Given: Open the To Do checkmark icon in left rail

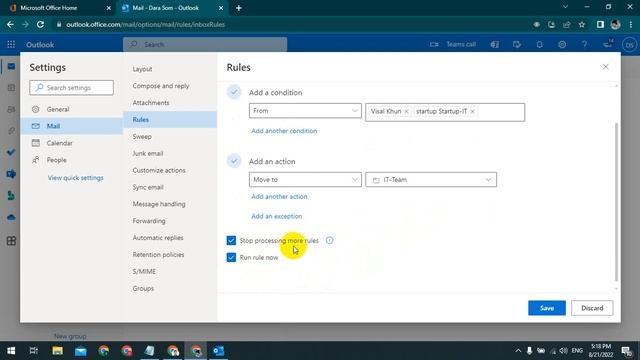Looking at the screenshot, I should click(x=11, y=152).
